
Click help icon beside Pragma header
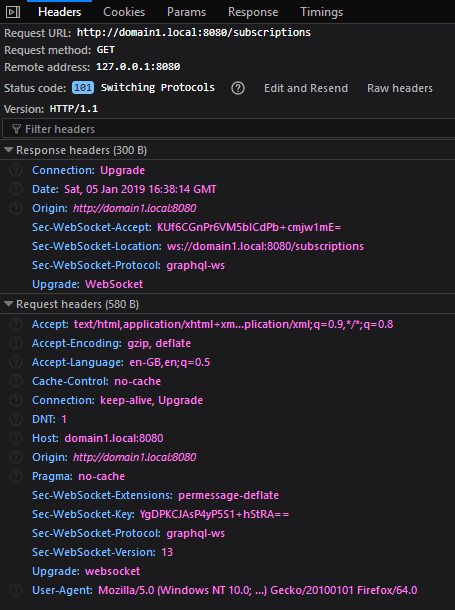[16, 476]
